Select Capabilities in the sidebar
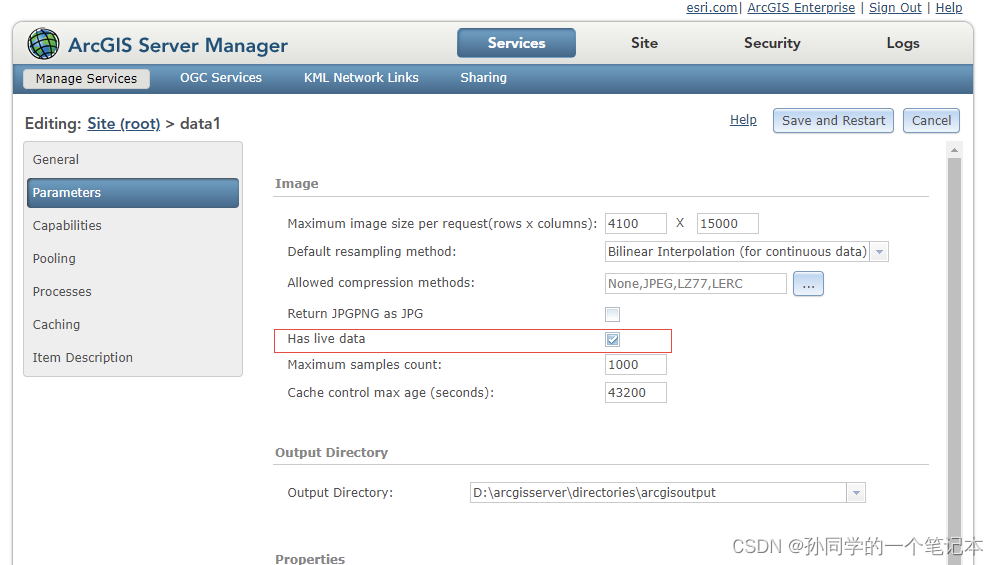The height and width of the screenshot is (565, 999). click(x=133, y=225)
